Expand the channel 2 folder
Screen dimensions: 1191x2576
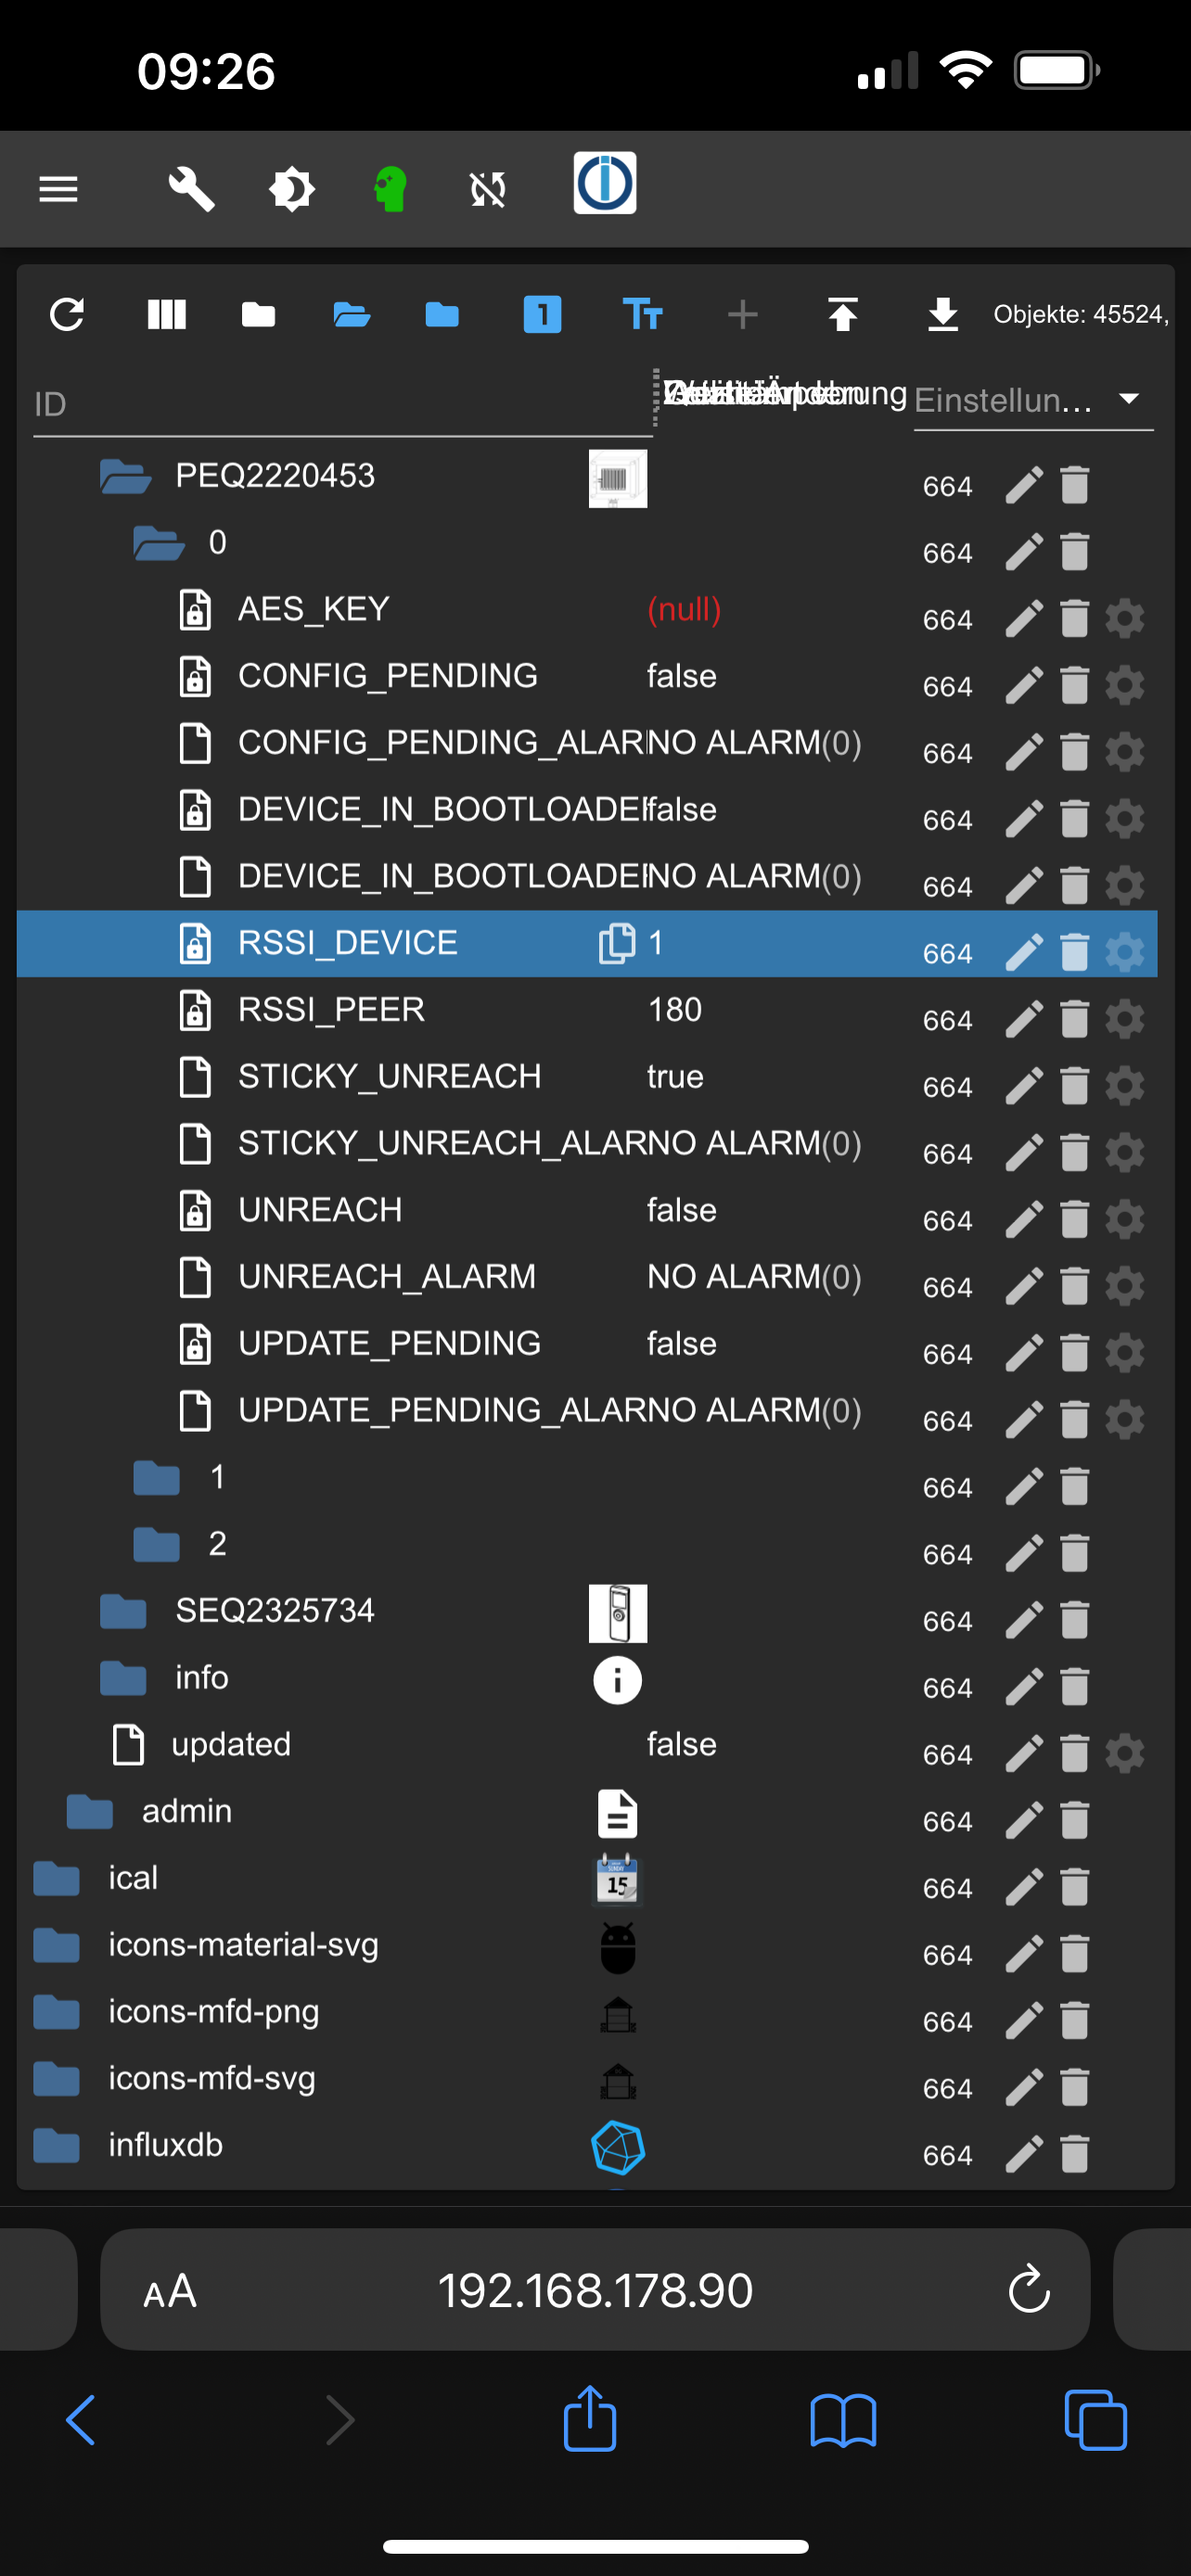[157, 1544]
